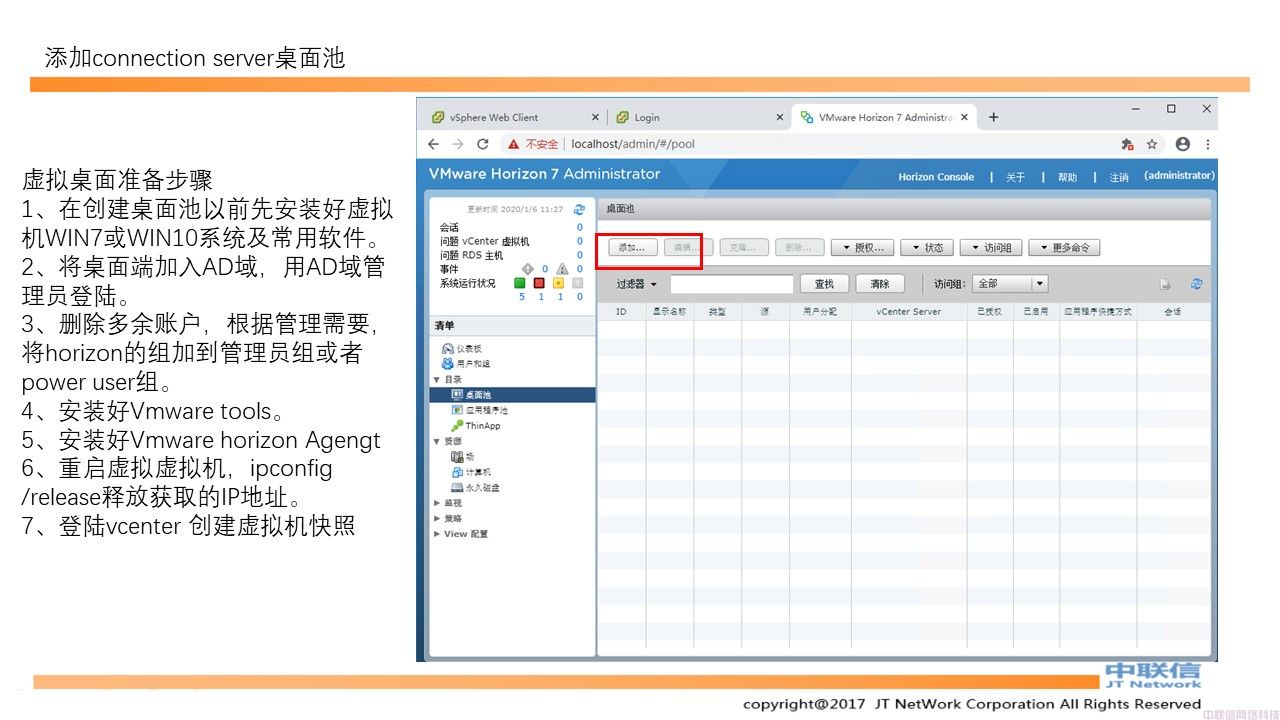Bookmark the page with the star icon

tap(1152, 144)
